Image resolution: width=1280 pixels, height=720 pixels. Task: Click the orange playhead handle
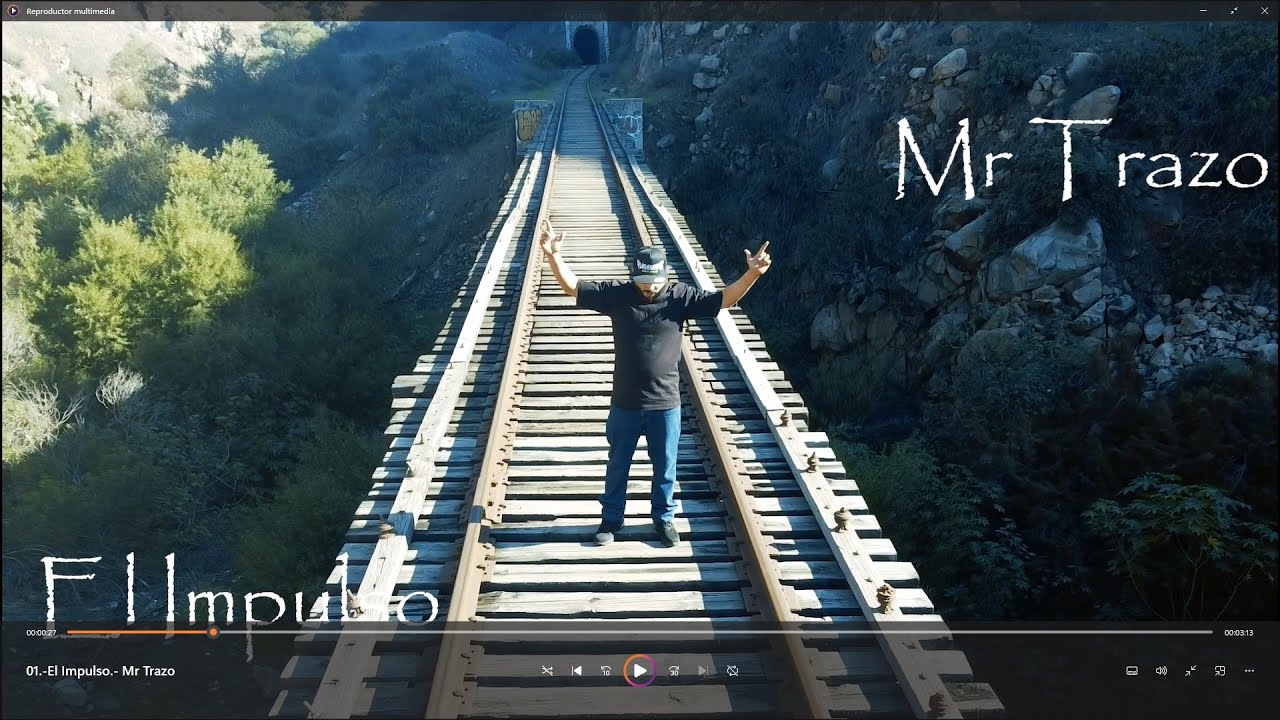(213, 632)
